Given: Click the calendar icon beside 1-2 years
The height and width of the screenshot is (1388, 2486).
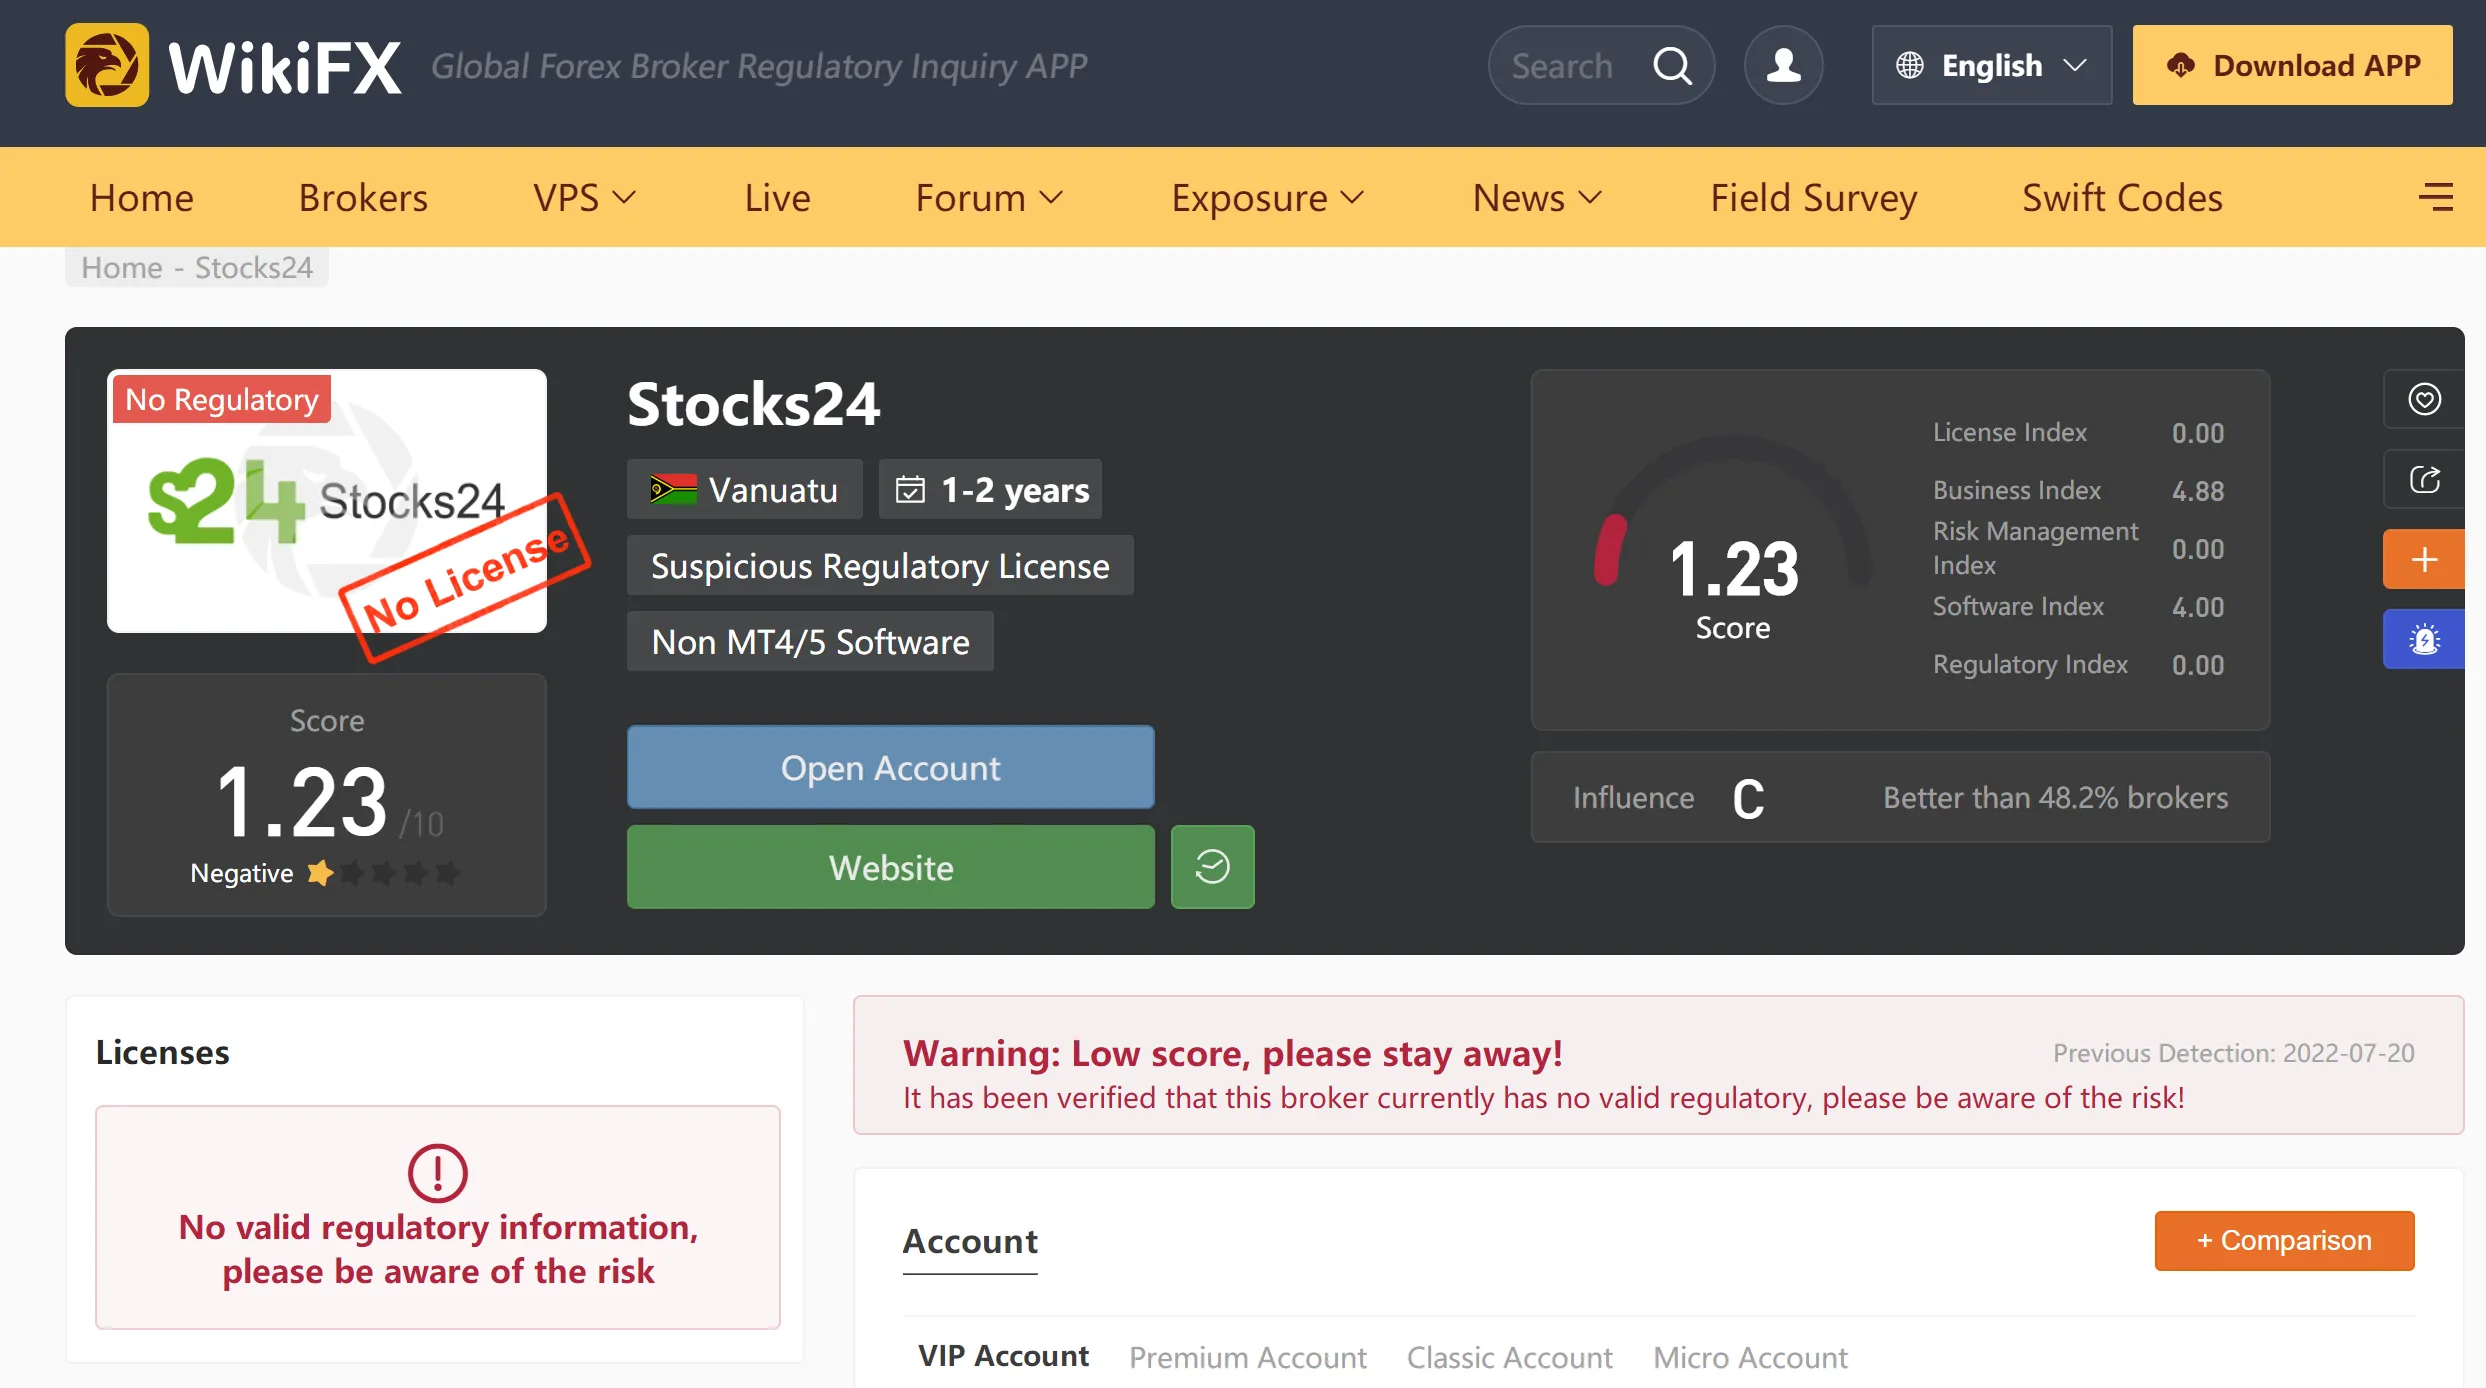Looking at the screenshot, I should click(x=910, y=490).
